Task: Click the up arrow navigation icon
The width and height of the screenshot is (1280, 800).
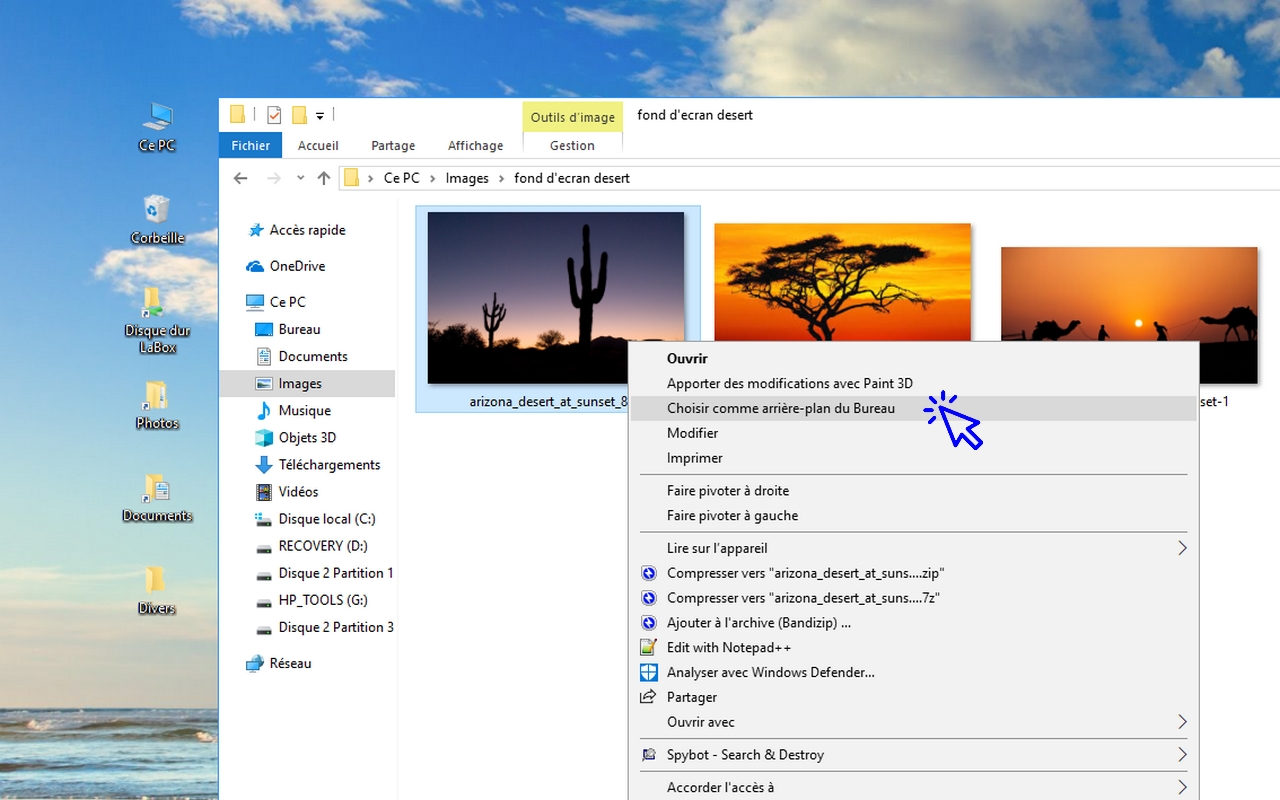Action: click(x=323, y=178)
